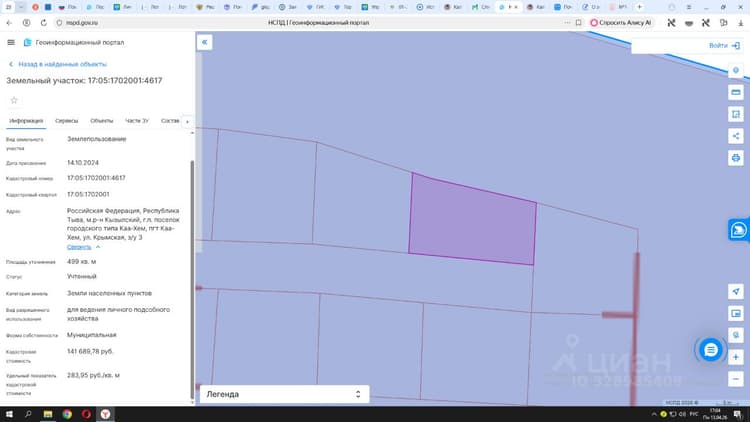
Task: Click the my location arrow icon
Action: 736,291
